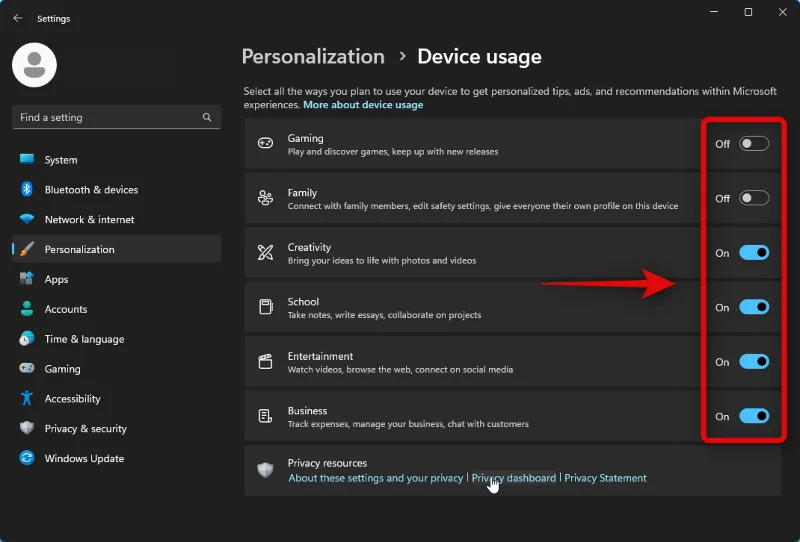Go back to Personalization breadcrumb

(x=313, y=56)
